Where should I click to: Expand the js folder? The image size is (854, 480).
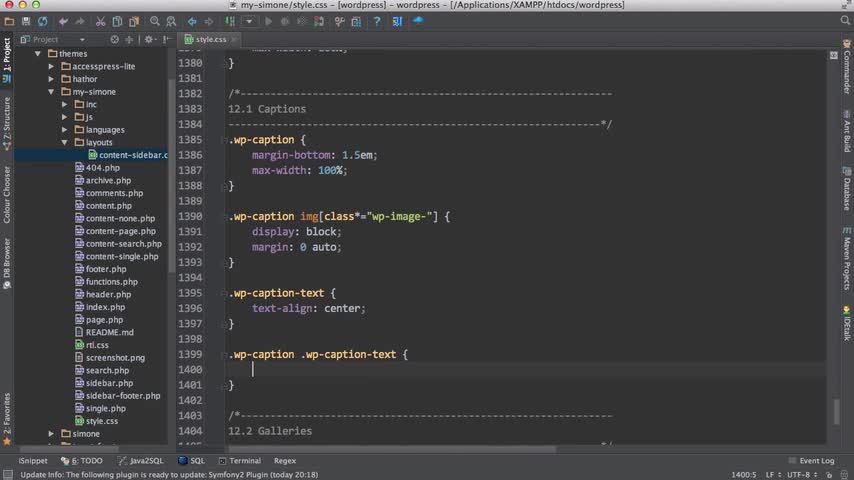[x=64, y=117]
